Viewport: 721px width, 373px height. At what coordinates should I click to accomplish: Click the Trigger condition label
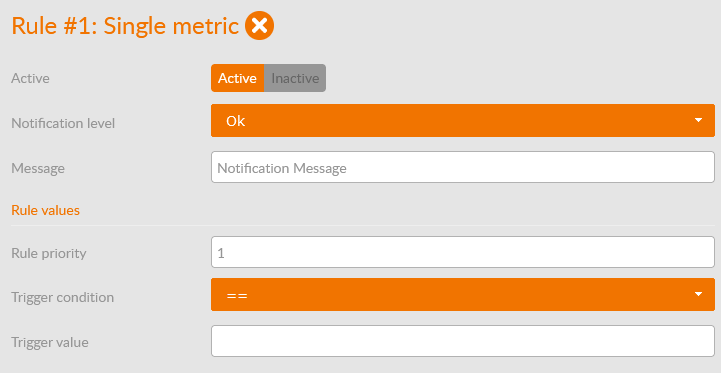pyautogui.click(x=63, y=298)
